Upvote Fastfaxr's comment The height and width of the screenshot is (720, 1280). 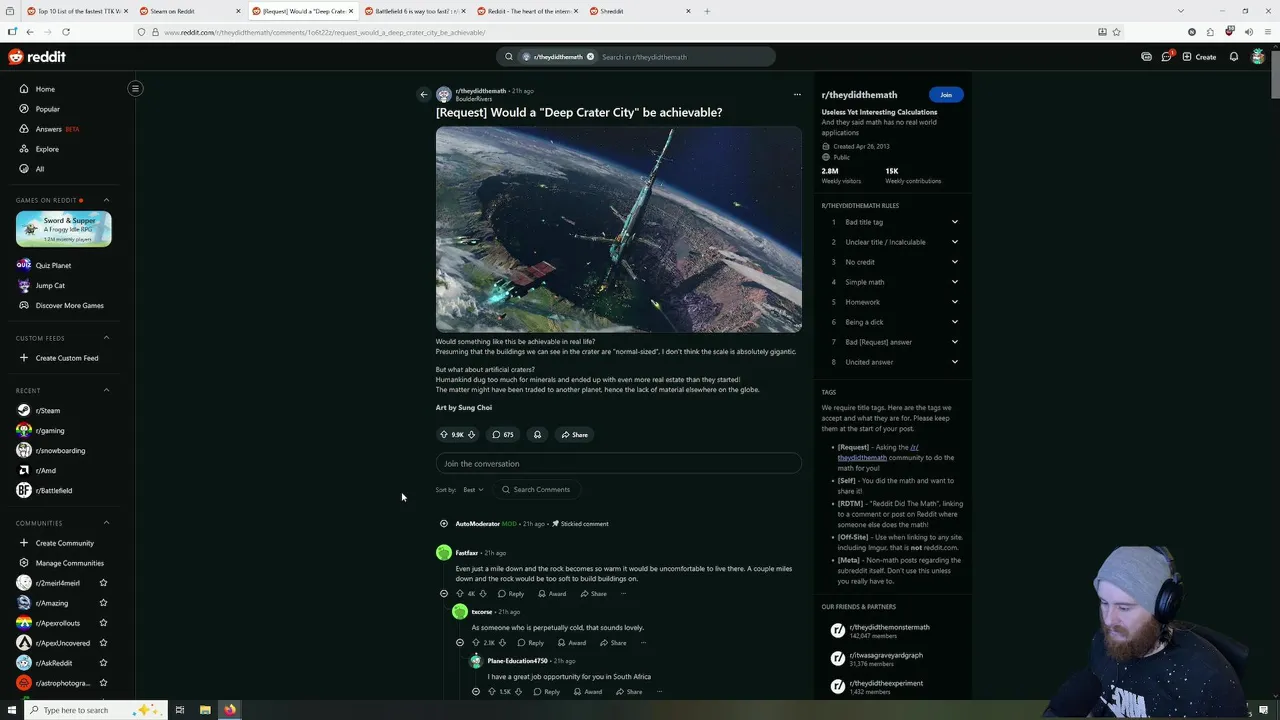click(x=460, y=594)
